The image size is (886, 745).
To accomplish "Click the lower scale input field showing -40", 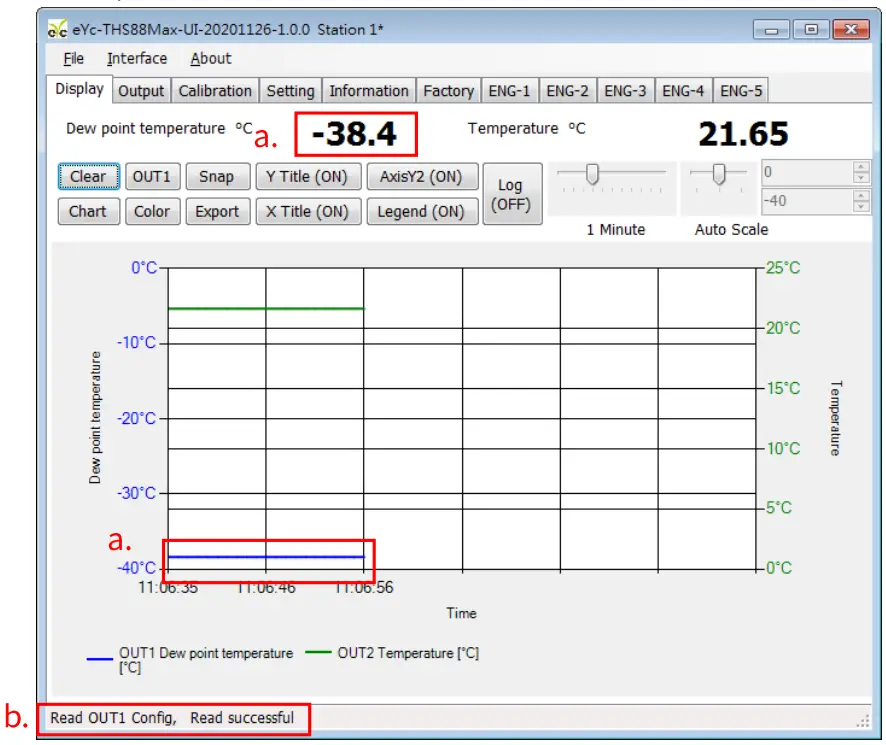I will click(x=805, y=202).
